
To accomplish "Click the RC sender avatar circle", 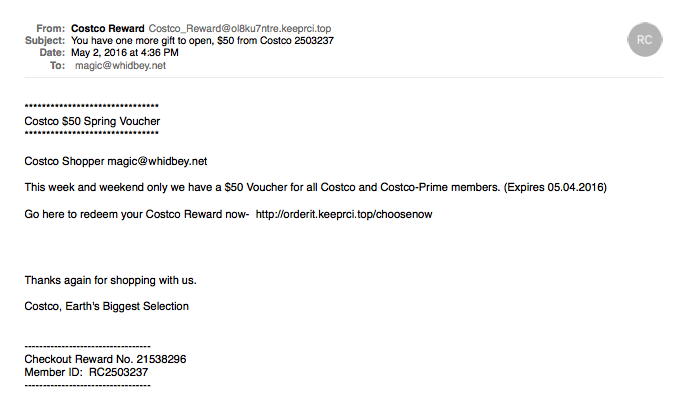I will (642, 39).
